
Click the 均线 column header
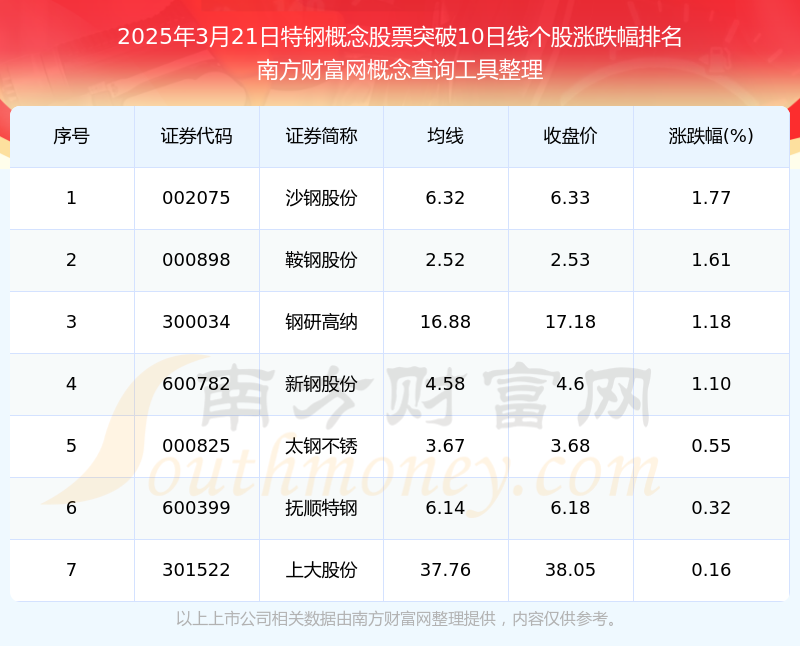[x=445, y=136]
